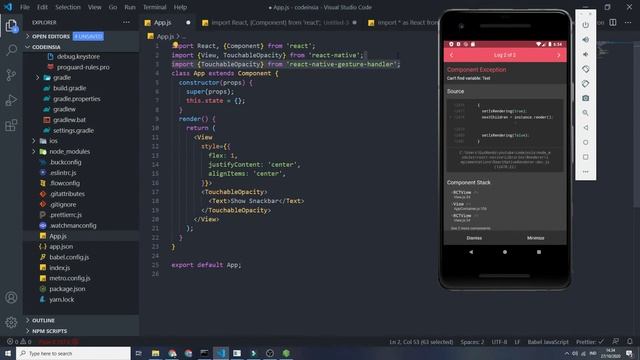Click errors and warnings status bar indicator
The width and height of the screenshot is (640, 360).
pyautogui.click(x=19, y=342)
